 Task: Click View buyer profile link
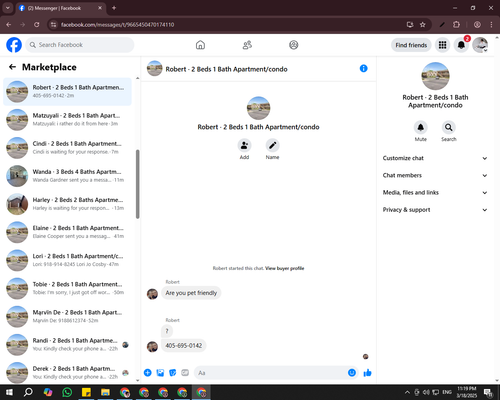[285, 268]
